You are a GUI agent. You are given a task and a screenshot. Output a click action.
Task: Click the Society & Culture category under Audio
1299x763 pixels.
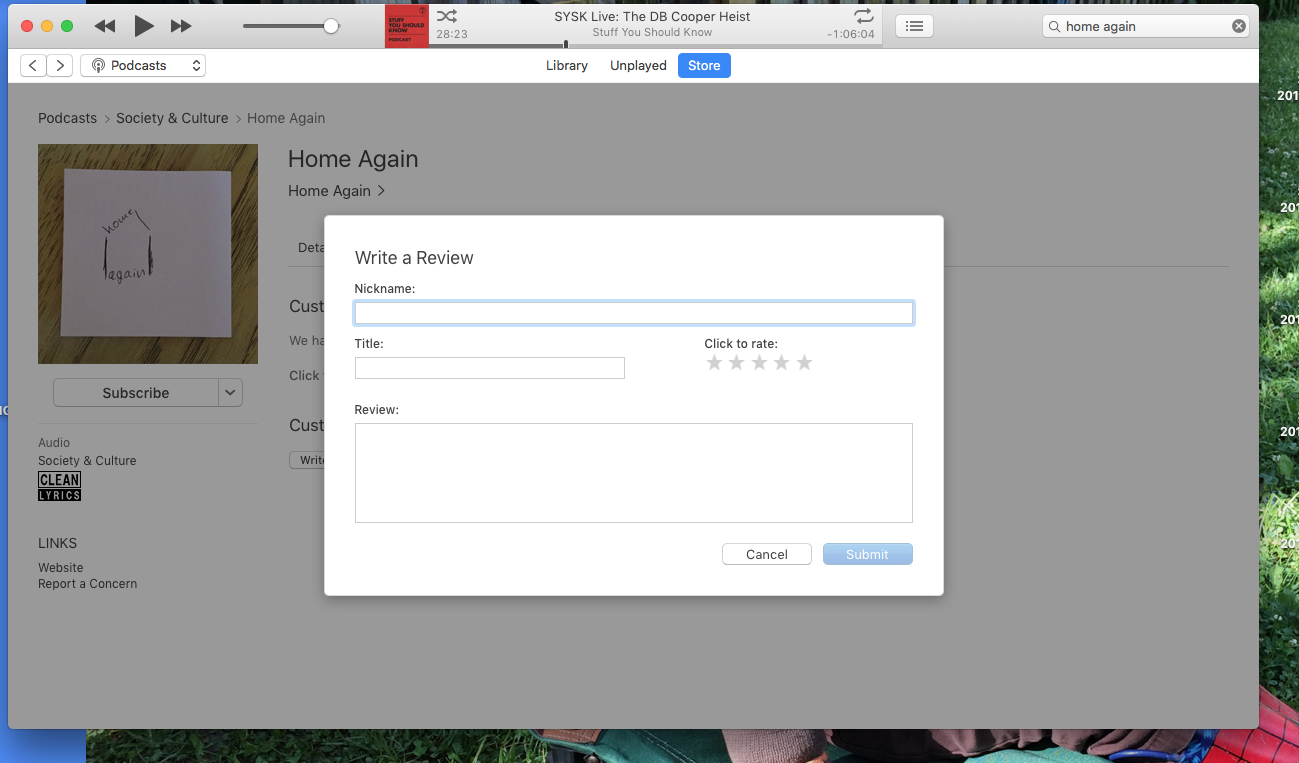click(x=87, y=461)
